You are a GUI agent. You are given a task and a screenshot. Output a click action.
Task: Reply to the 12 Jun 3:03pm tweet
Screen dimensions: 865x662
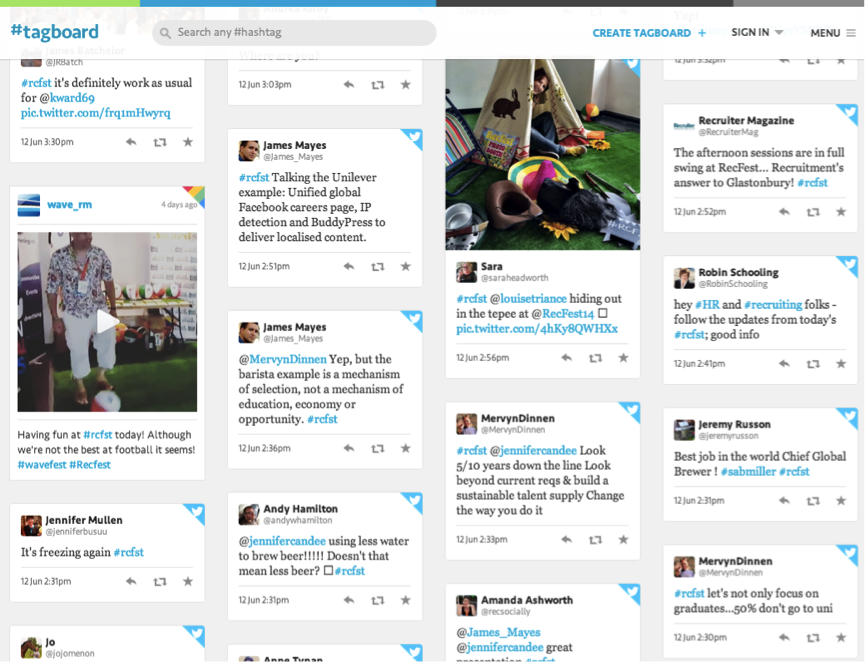point(349,84)
